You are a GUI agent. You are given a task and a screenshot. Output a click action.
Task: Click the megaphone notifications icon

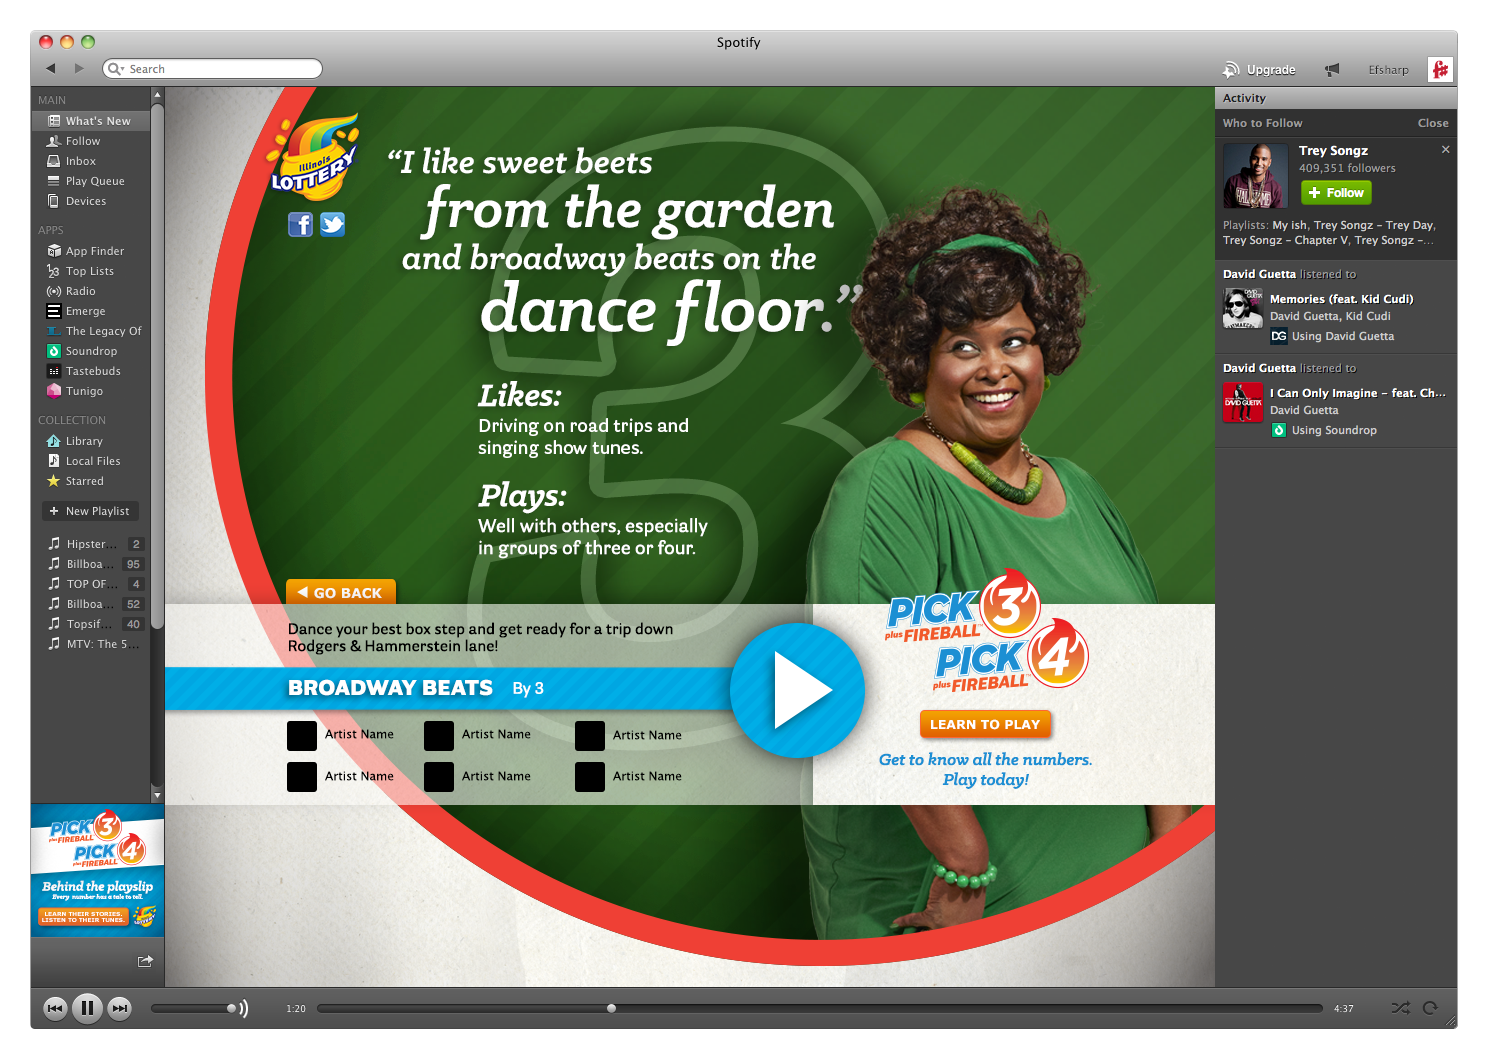tap(1332, 70)
